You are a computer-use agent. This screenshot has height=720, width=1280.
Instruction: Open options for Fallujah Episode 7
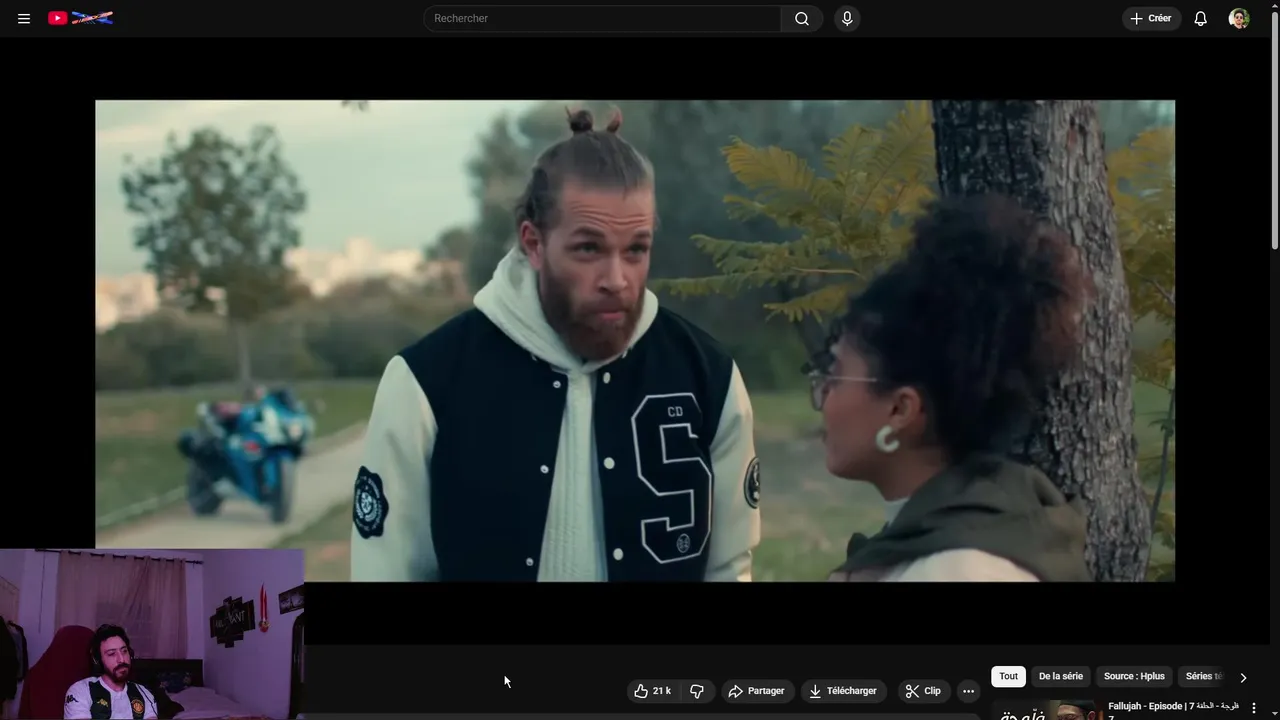pyautogui.click(x=1254, y=708)
